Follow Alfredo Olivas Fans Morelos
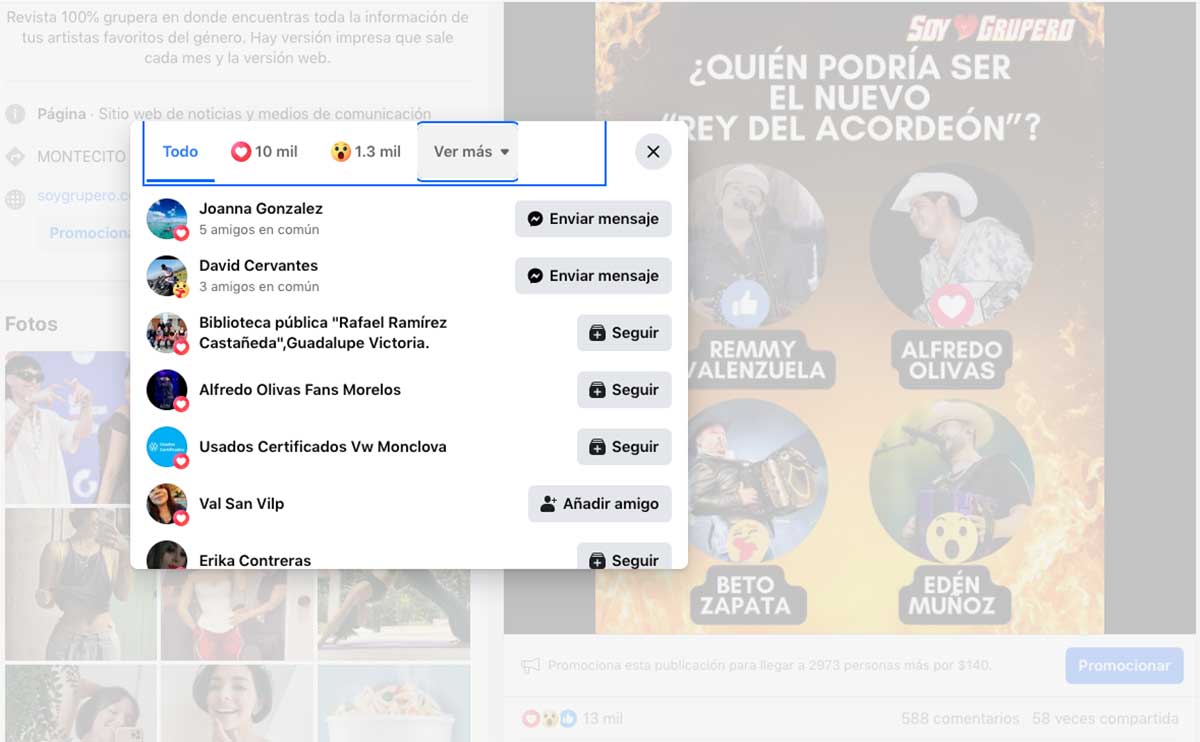This screenshot has width=1200, height=742. pyautogui.click(x=624, y=390)
